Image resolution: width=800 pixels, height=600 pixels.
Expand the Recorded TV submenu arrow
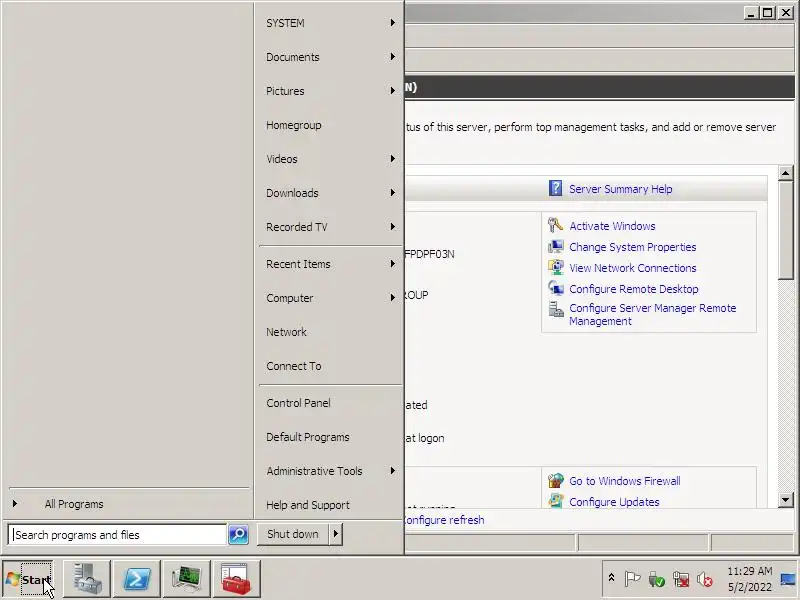392,227
